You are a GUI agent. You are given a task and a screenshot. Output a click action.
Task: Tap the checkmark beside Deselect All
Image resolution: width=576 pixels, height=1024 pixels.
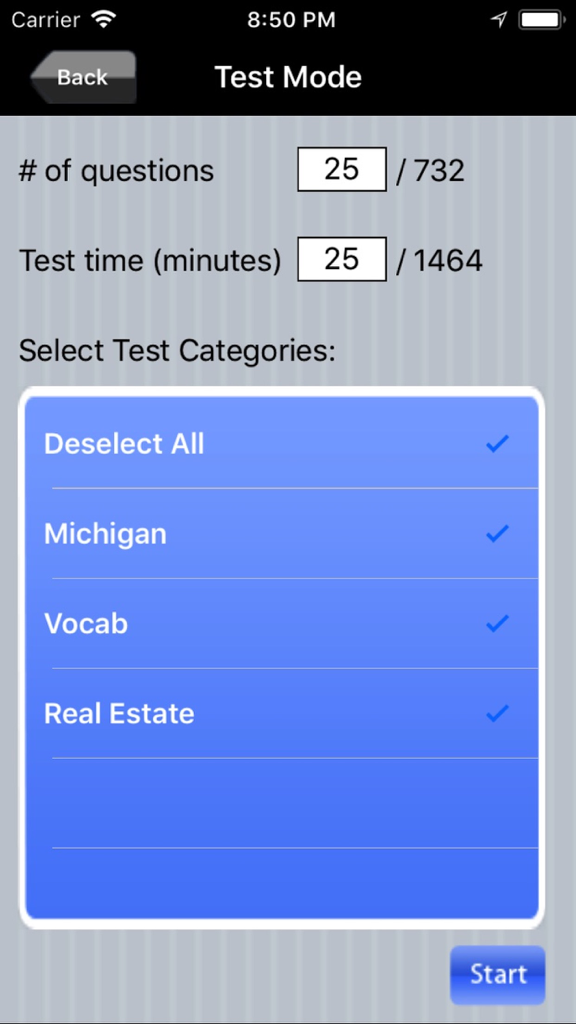coord(497,444)
